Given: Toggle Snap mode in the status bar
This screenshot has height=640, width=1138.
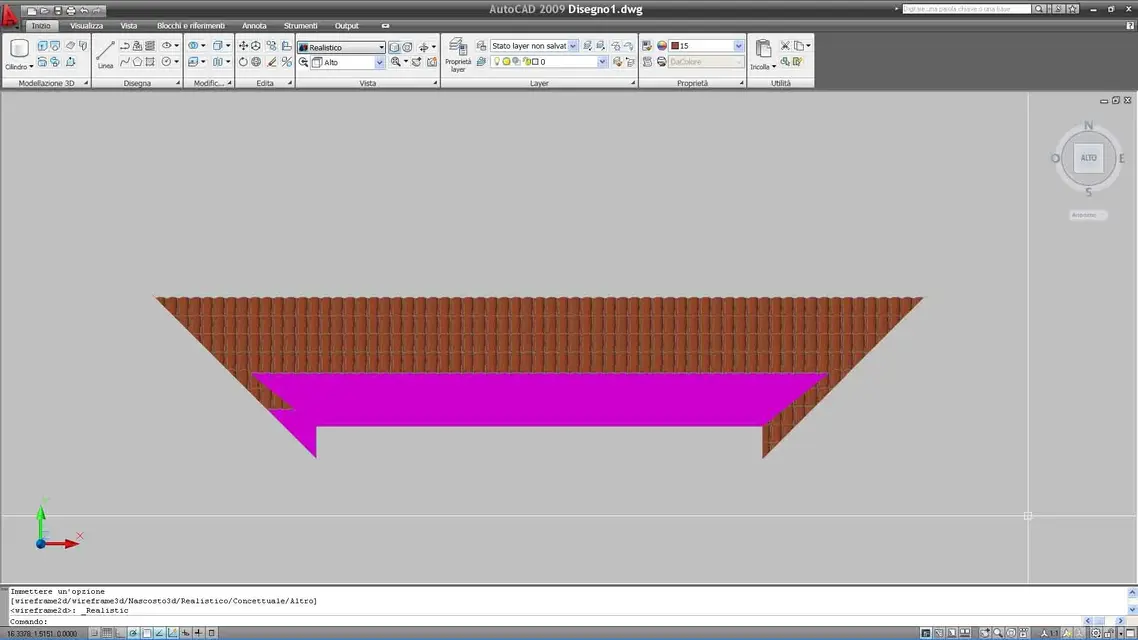Looking at the screenshot, I should (94, 633).
